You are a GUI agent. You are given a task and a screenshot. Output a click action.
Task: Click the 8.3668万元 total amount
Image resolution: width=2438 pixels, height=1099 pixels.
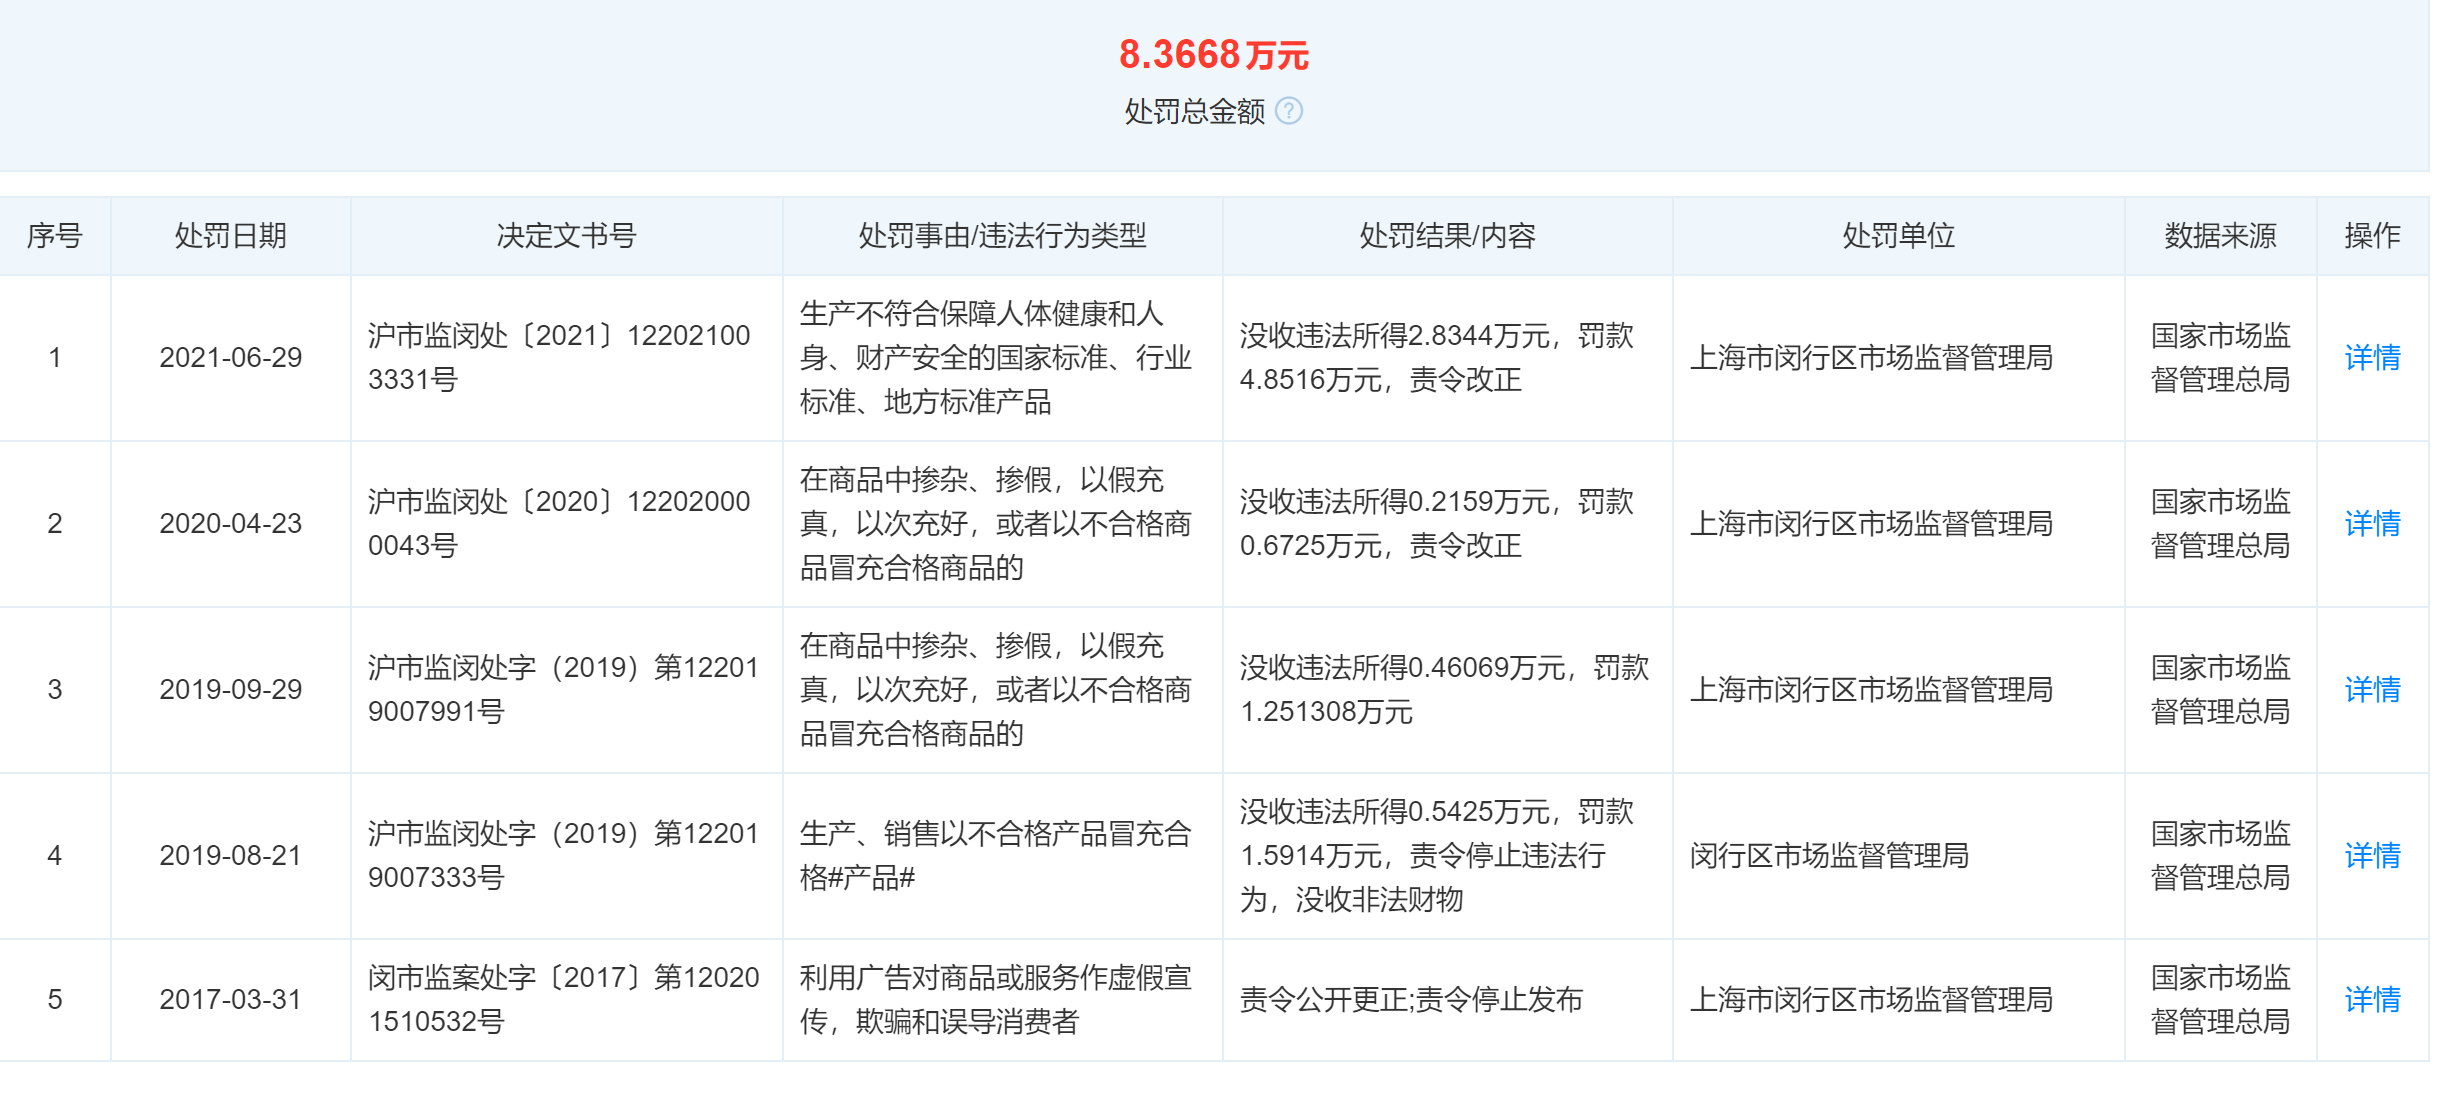(x=1214, y=55)
